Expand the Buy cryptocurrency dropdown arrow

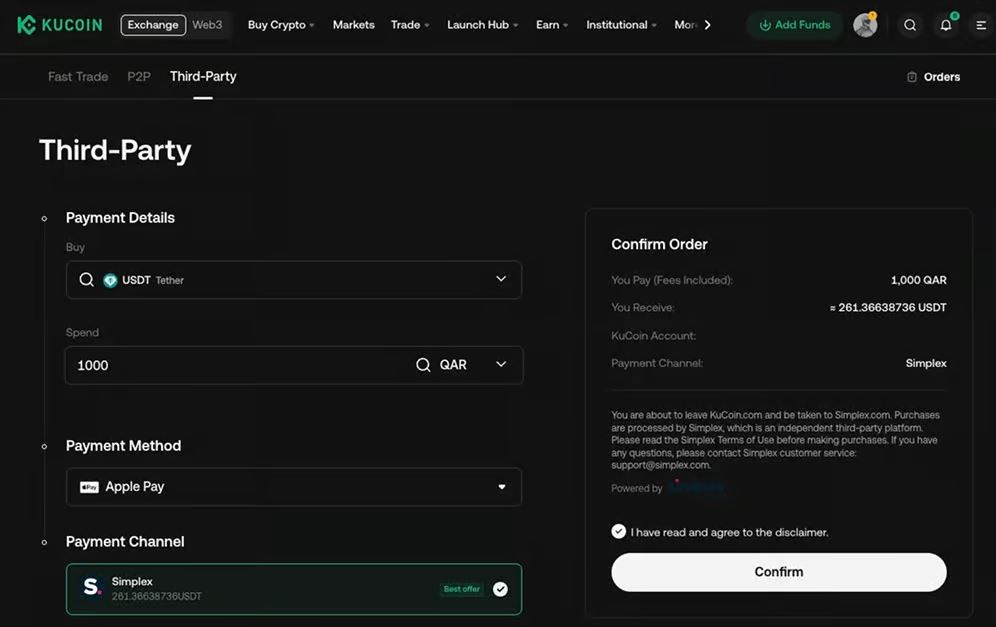501,279
